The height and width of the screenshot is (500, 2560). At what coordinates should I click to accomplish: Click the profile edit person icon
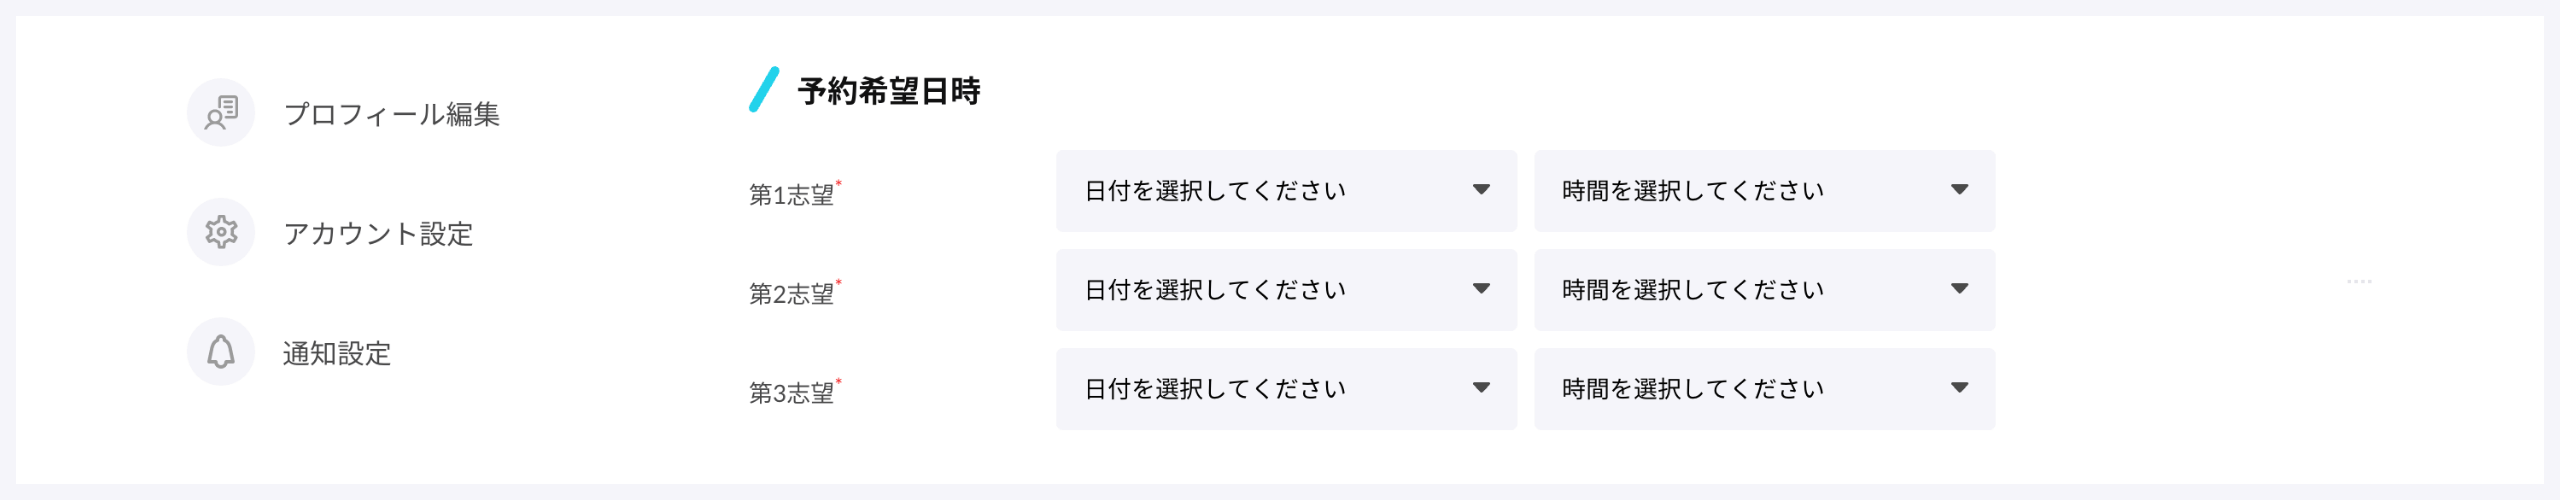tap(221, 113)
